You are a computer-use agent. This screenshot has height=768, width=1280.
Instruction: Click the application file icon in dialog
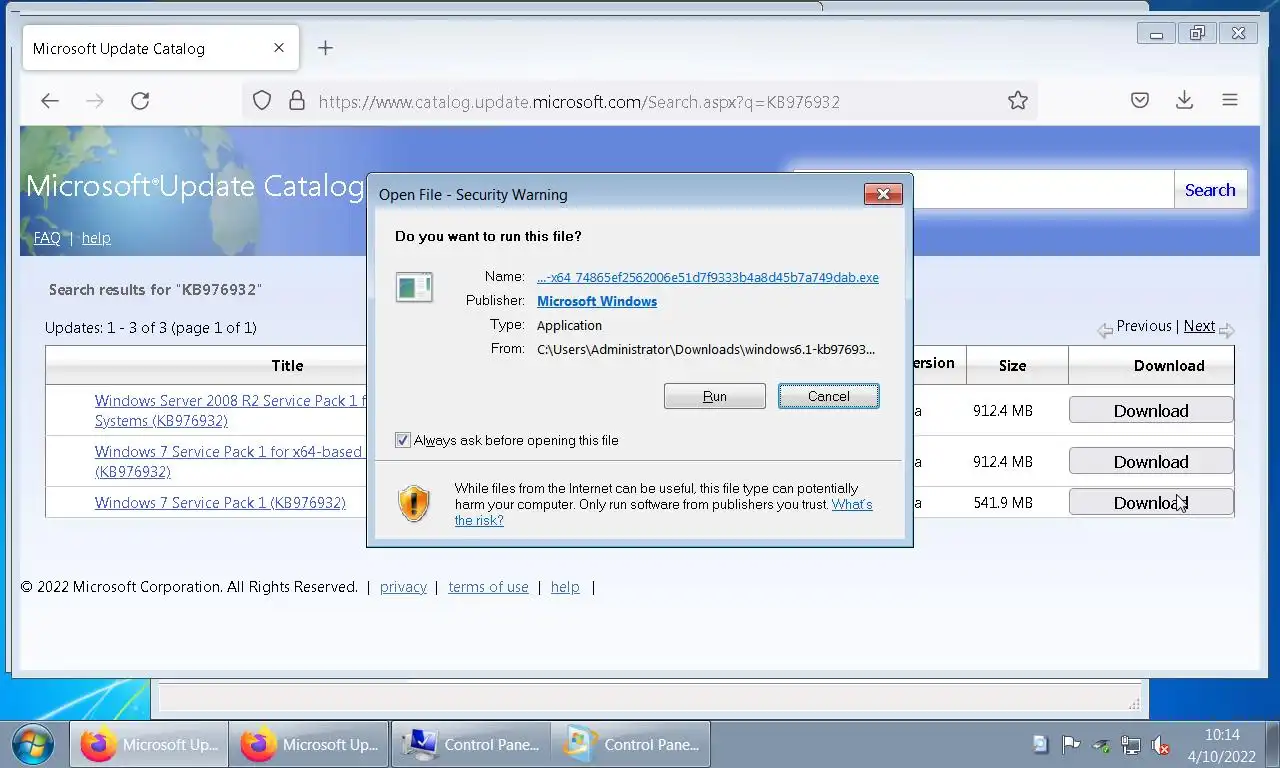414,287
